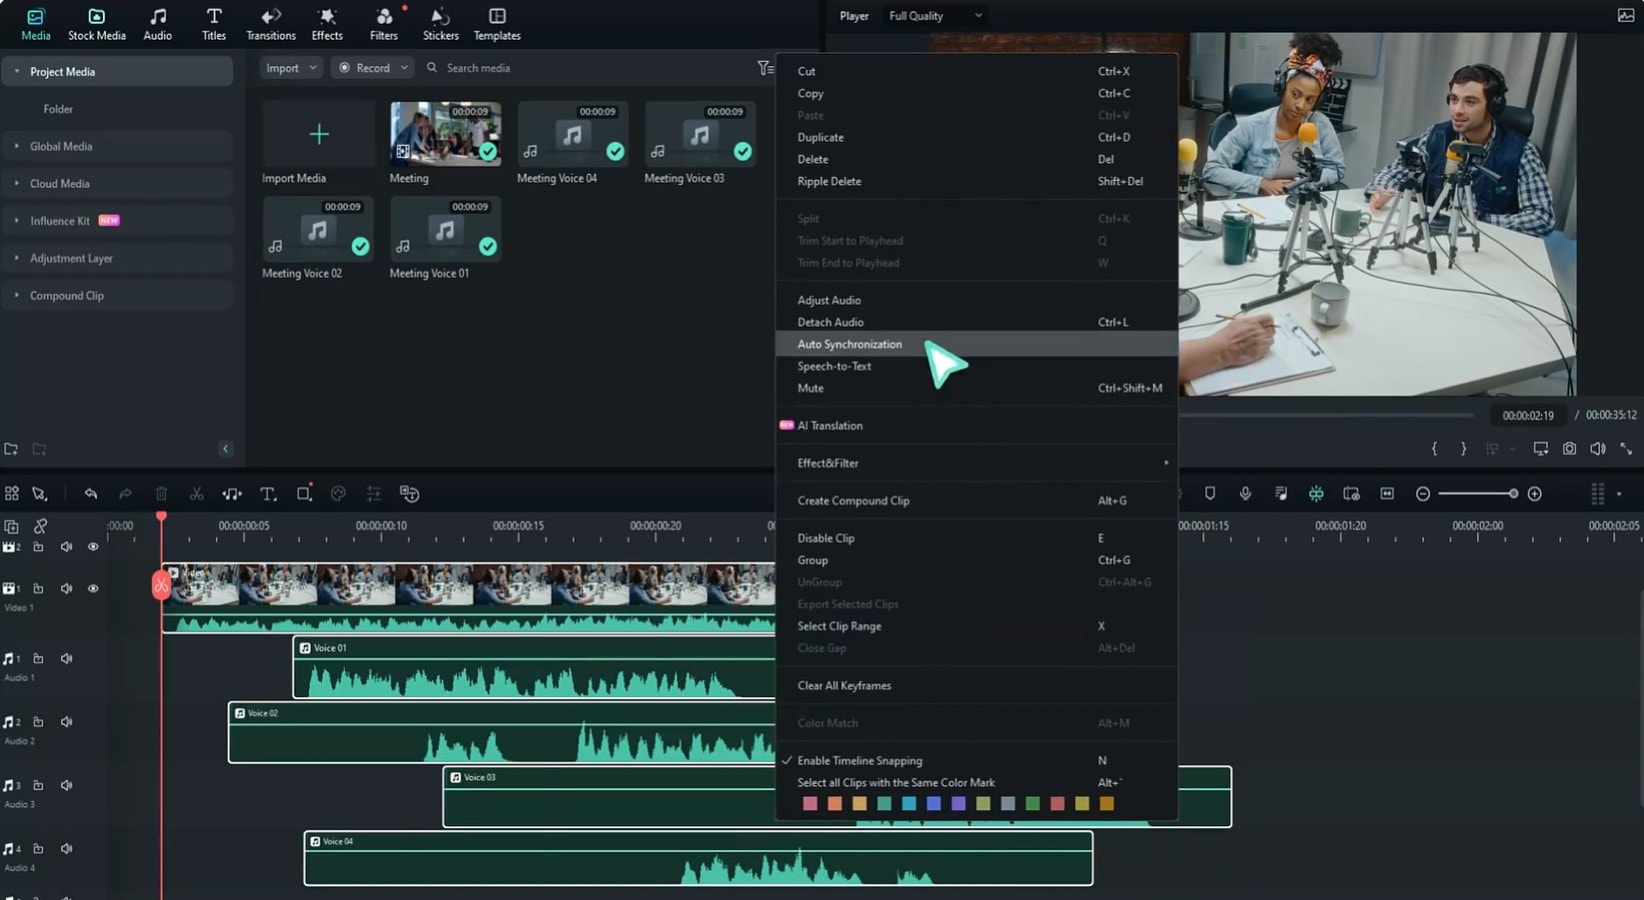Click the filter icon beside search field
Image resolution: width=1644 pixels, height=900 pixels.
pos(765,68)
